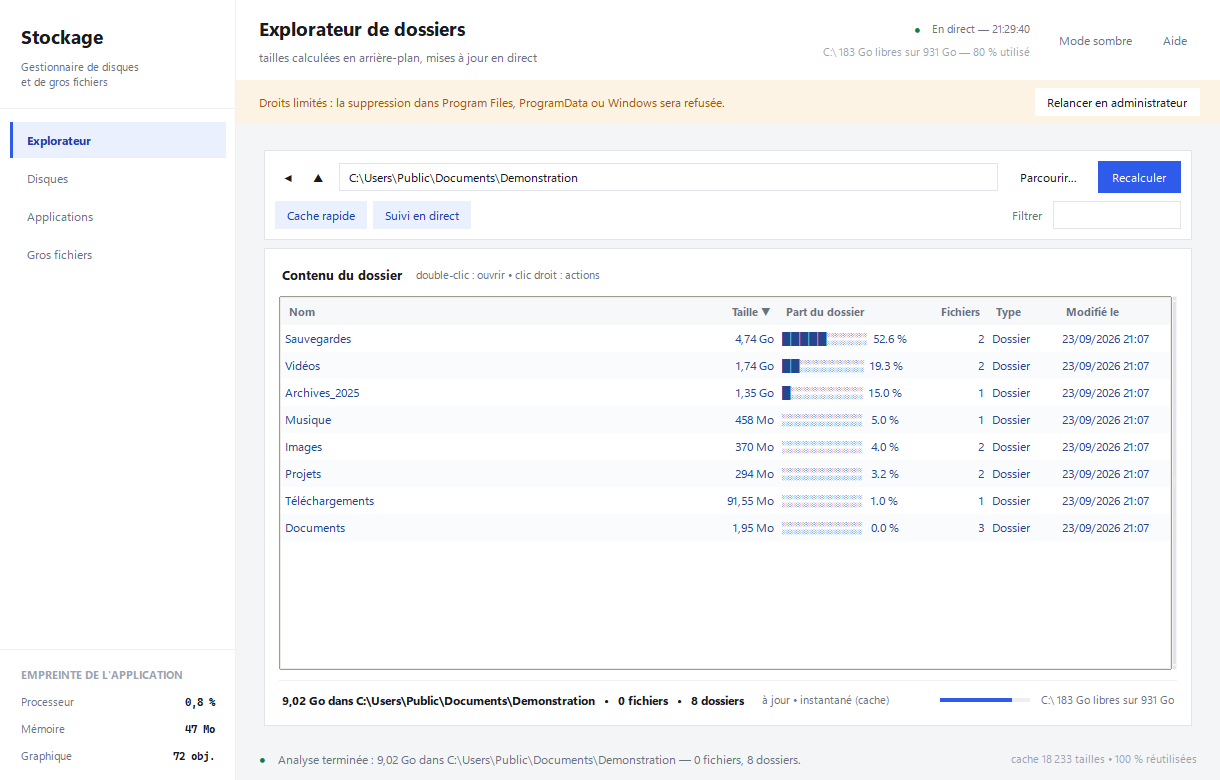This screenshot has height=780, width=1220.
Task: Select the Sauvegardes folder row
Action: point(725,339)
